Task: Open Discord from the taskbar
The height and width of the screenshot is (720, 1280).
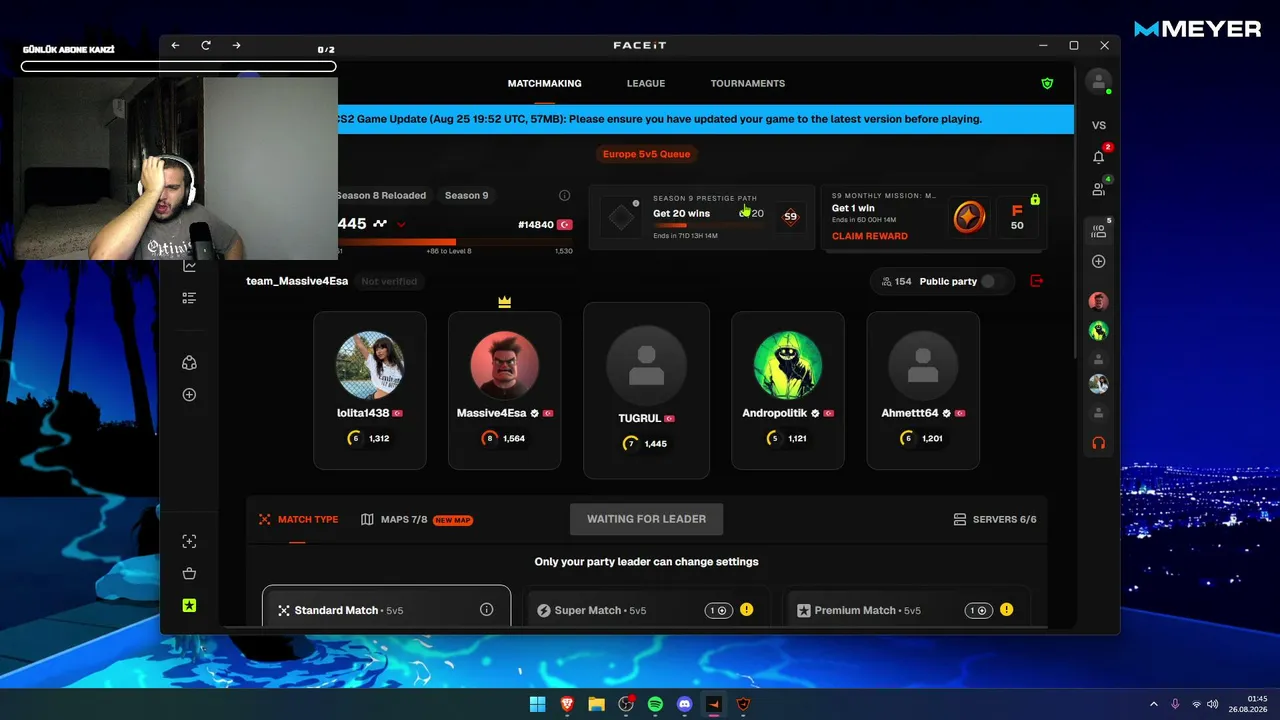Action: 684,704
